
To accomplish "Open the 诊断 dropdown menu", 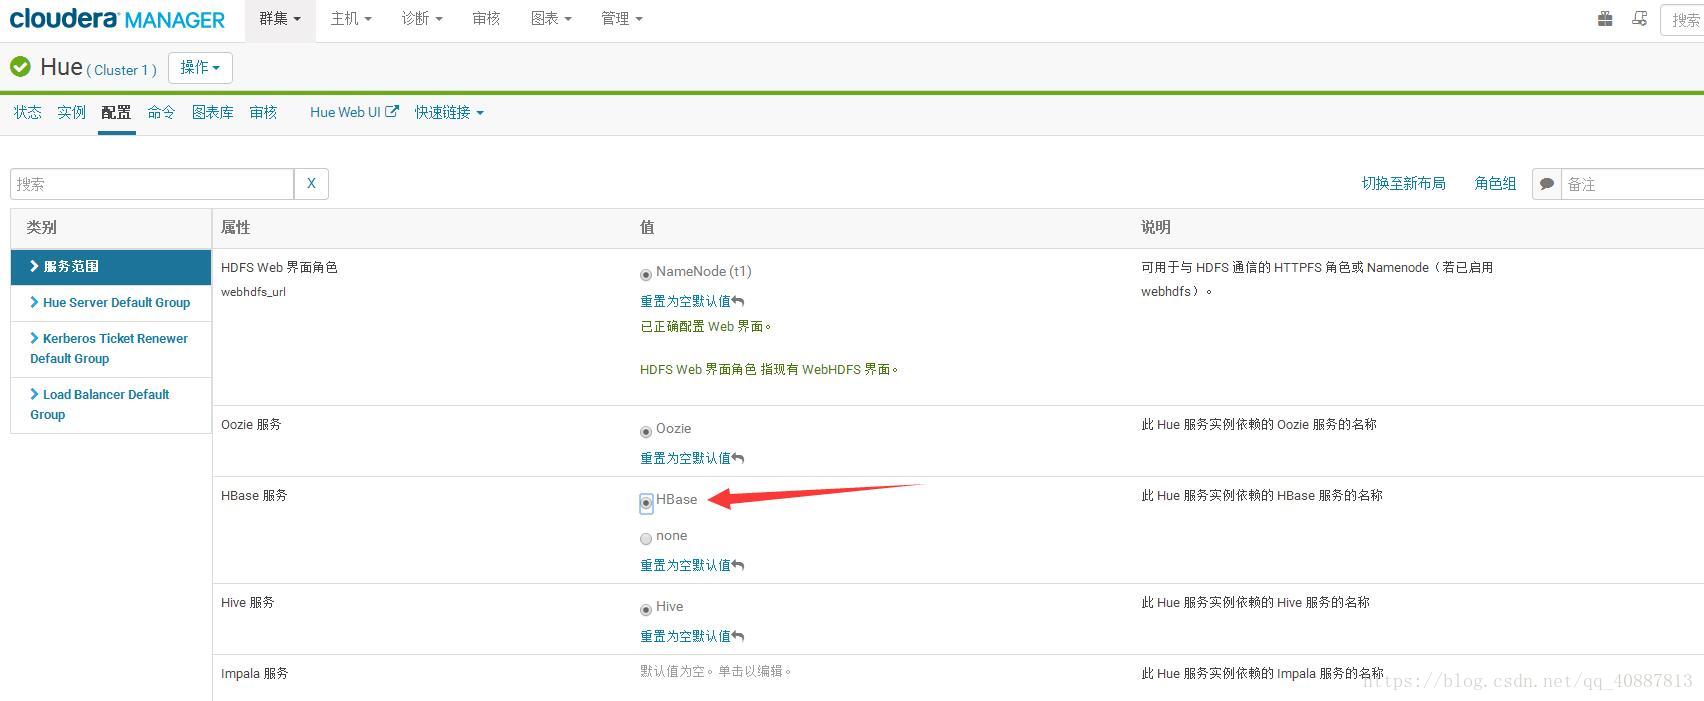I will tap(422, 19).
